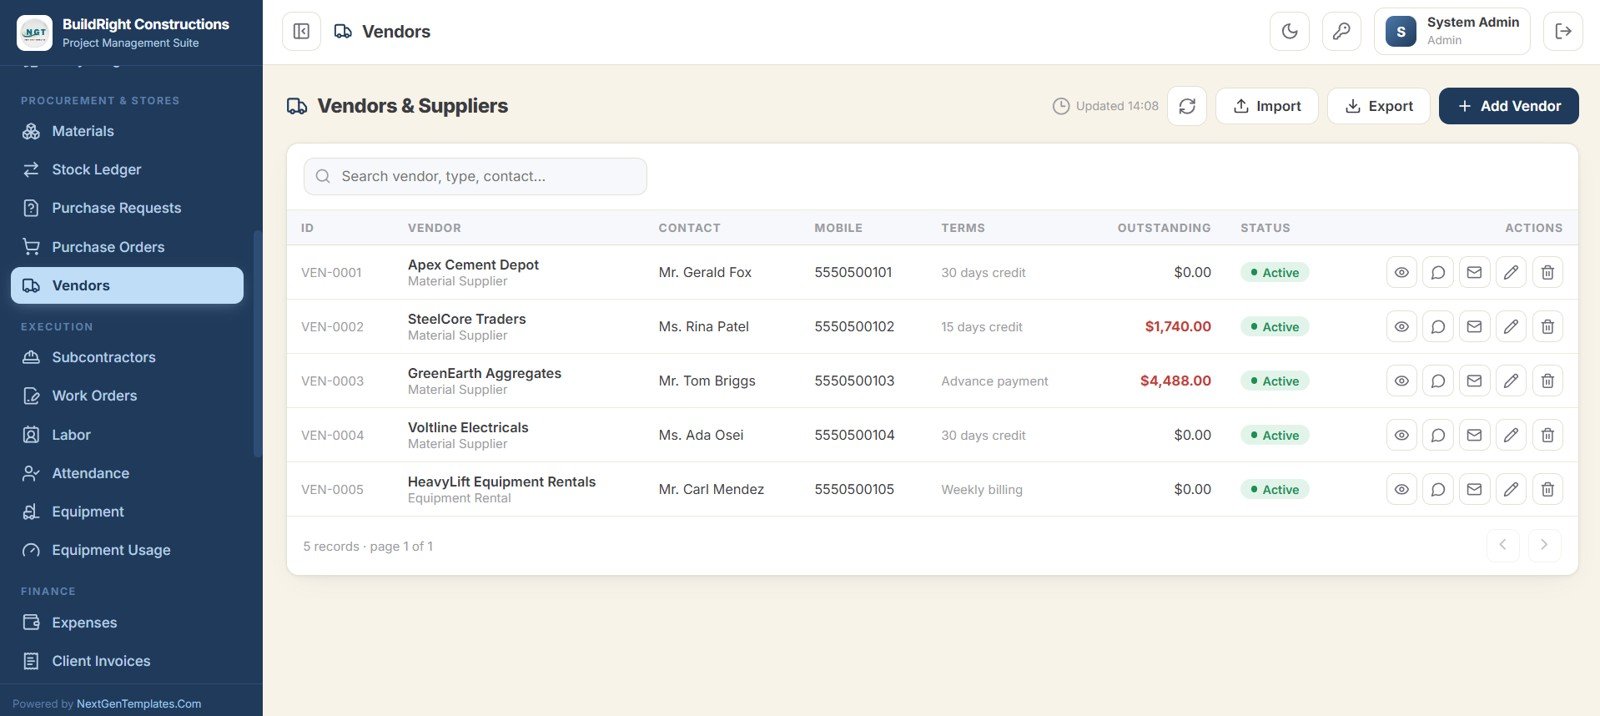Send chat message to HeavyLift Equipment Rentals
1600x716 pixels.
pos(1438,489)
